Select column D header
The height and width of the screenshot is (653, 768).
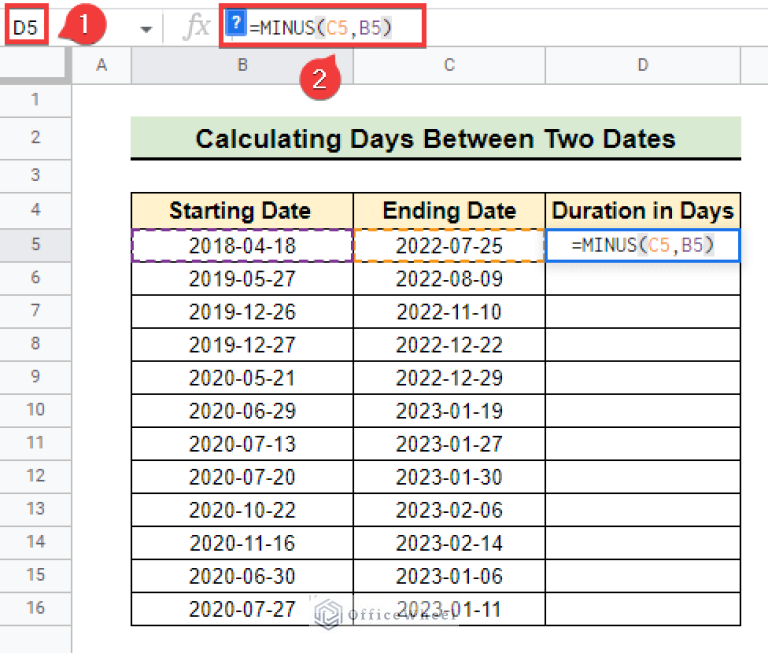click(x=642, y=65)
